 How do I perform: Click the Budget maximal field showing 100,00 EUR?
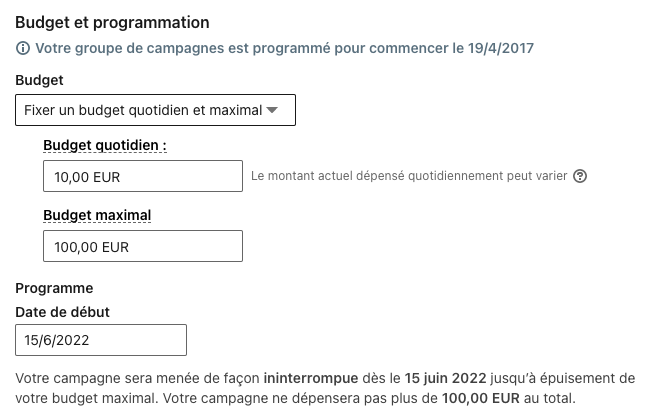point(143,246)
